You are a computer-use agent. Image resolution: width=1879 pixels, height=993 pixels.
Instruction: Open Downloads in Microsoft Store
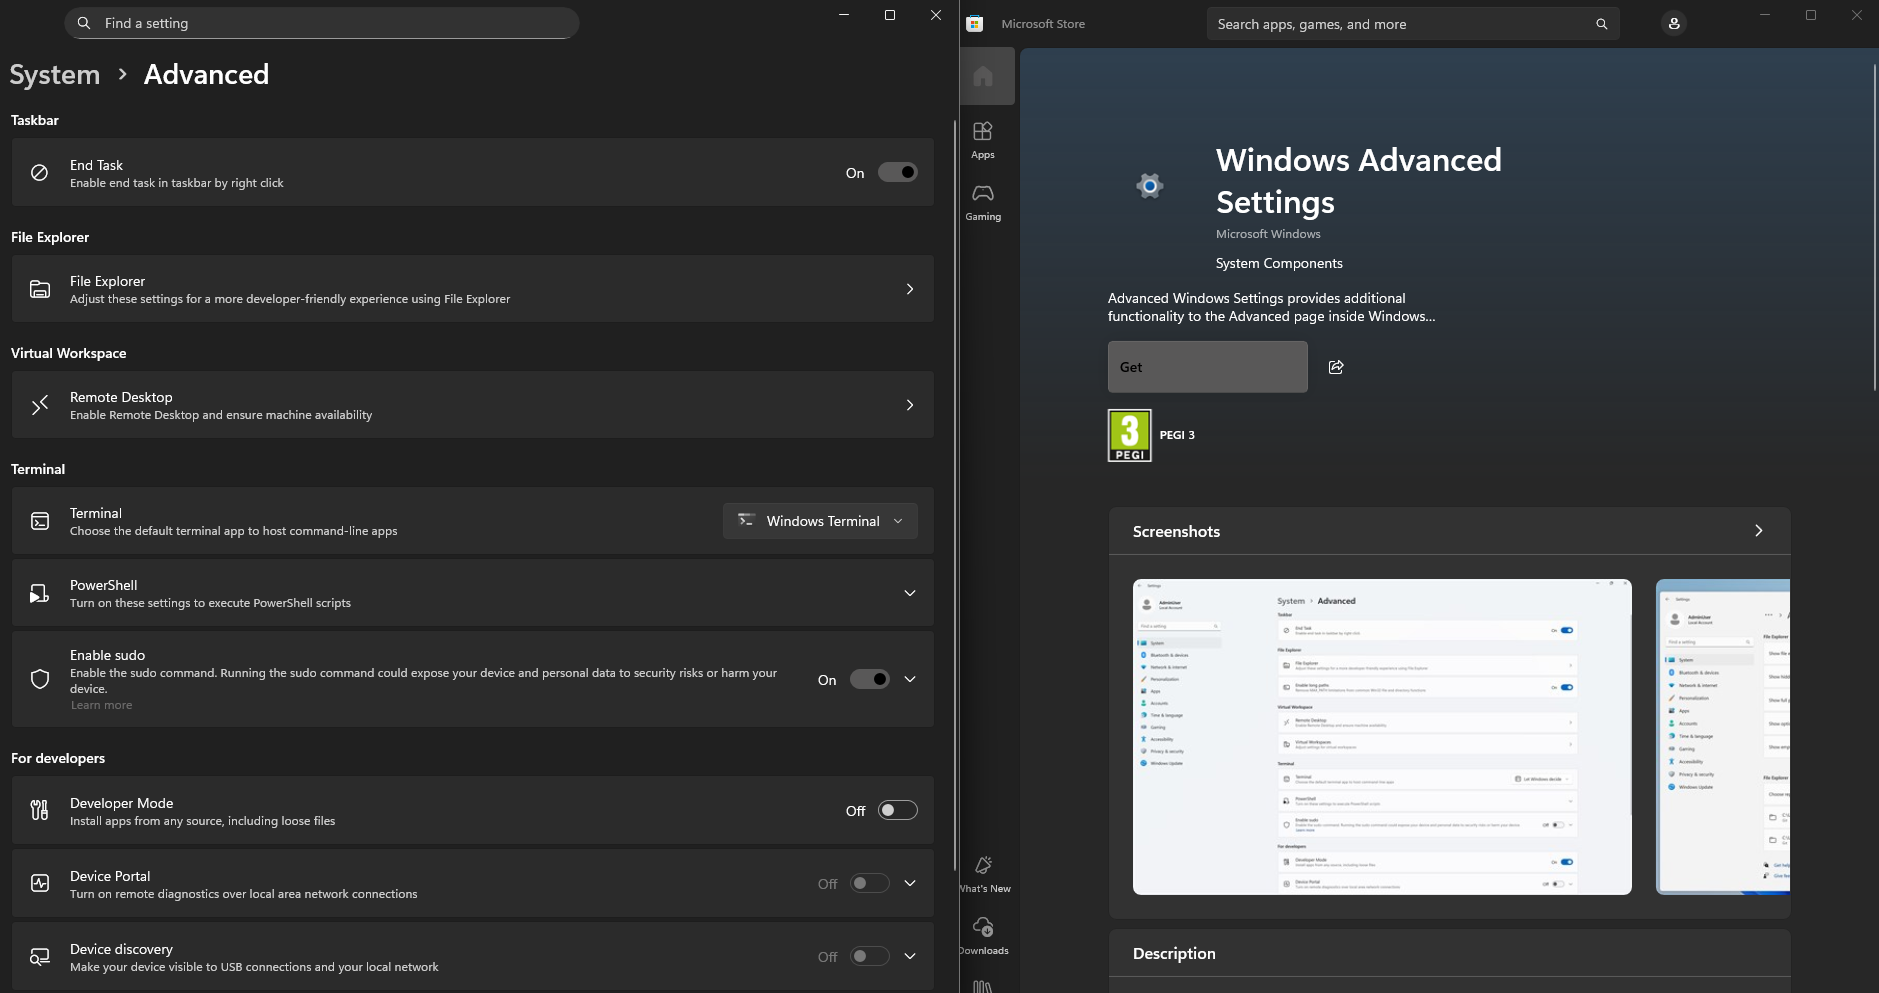pos(984,936)
